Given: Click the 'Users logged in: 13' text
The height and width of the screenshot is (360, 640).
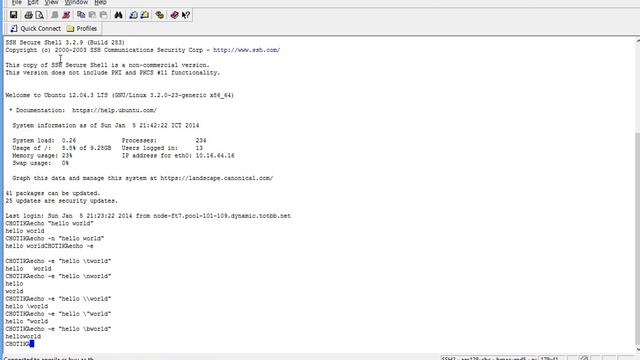Looking at the screenshot, I should pos(162,148).
